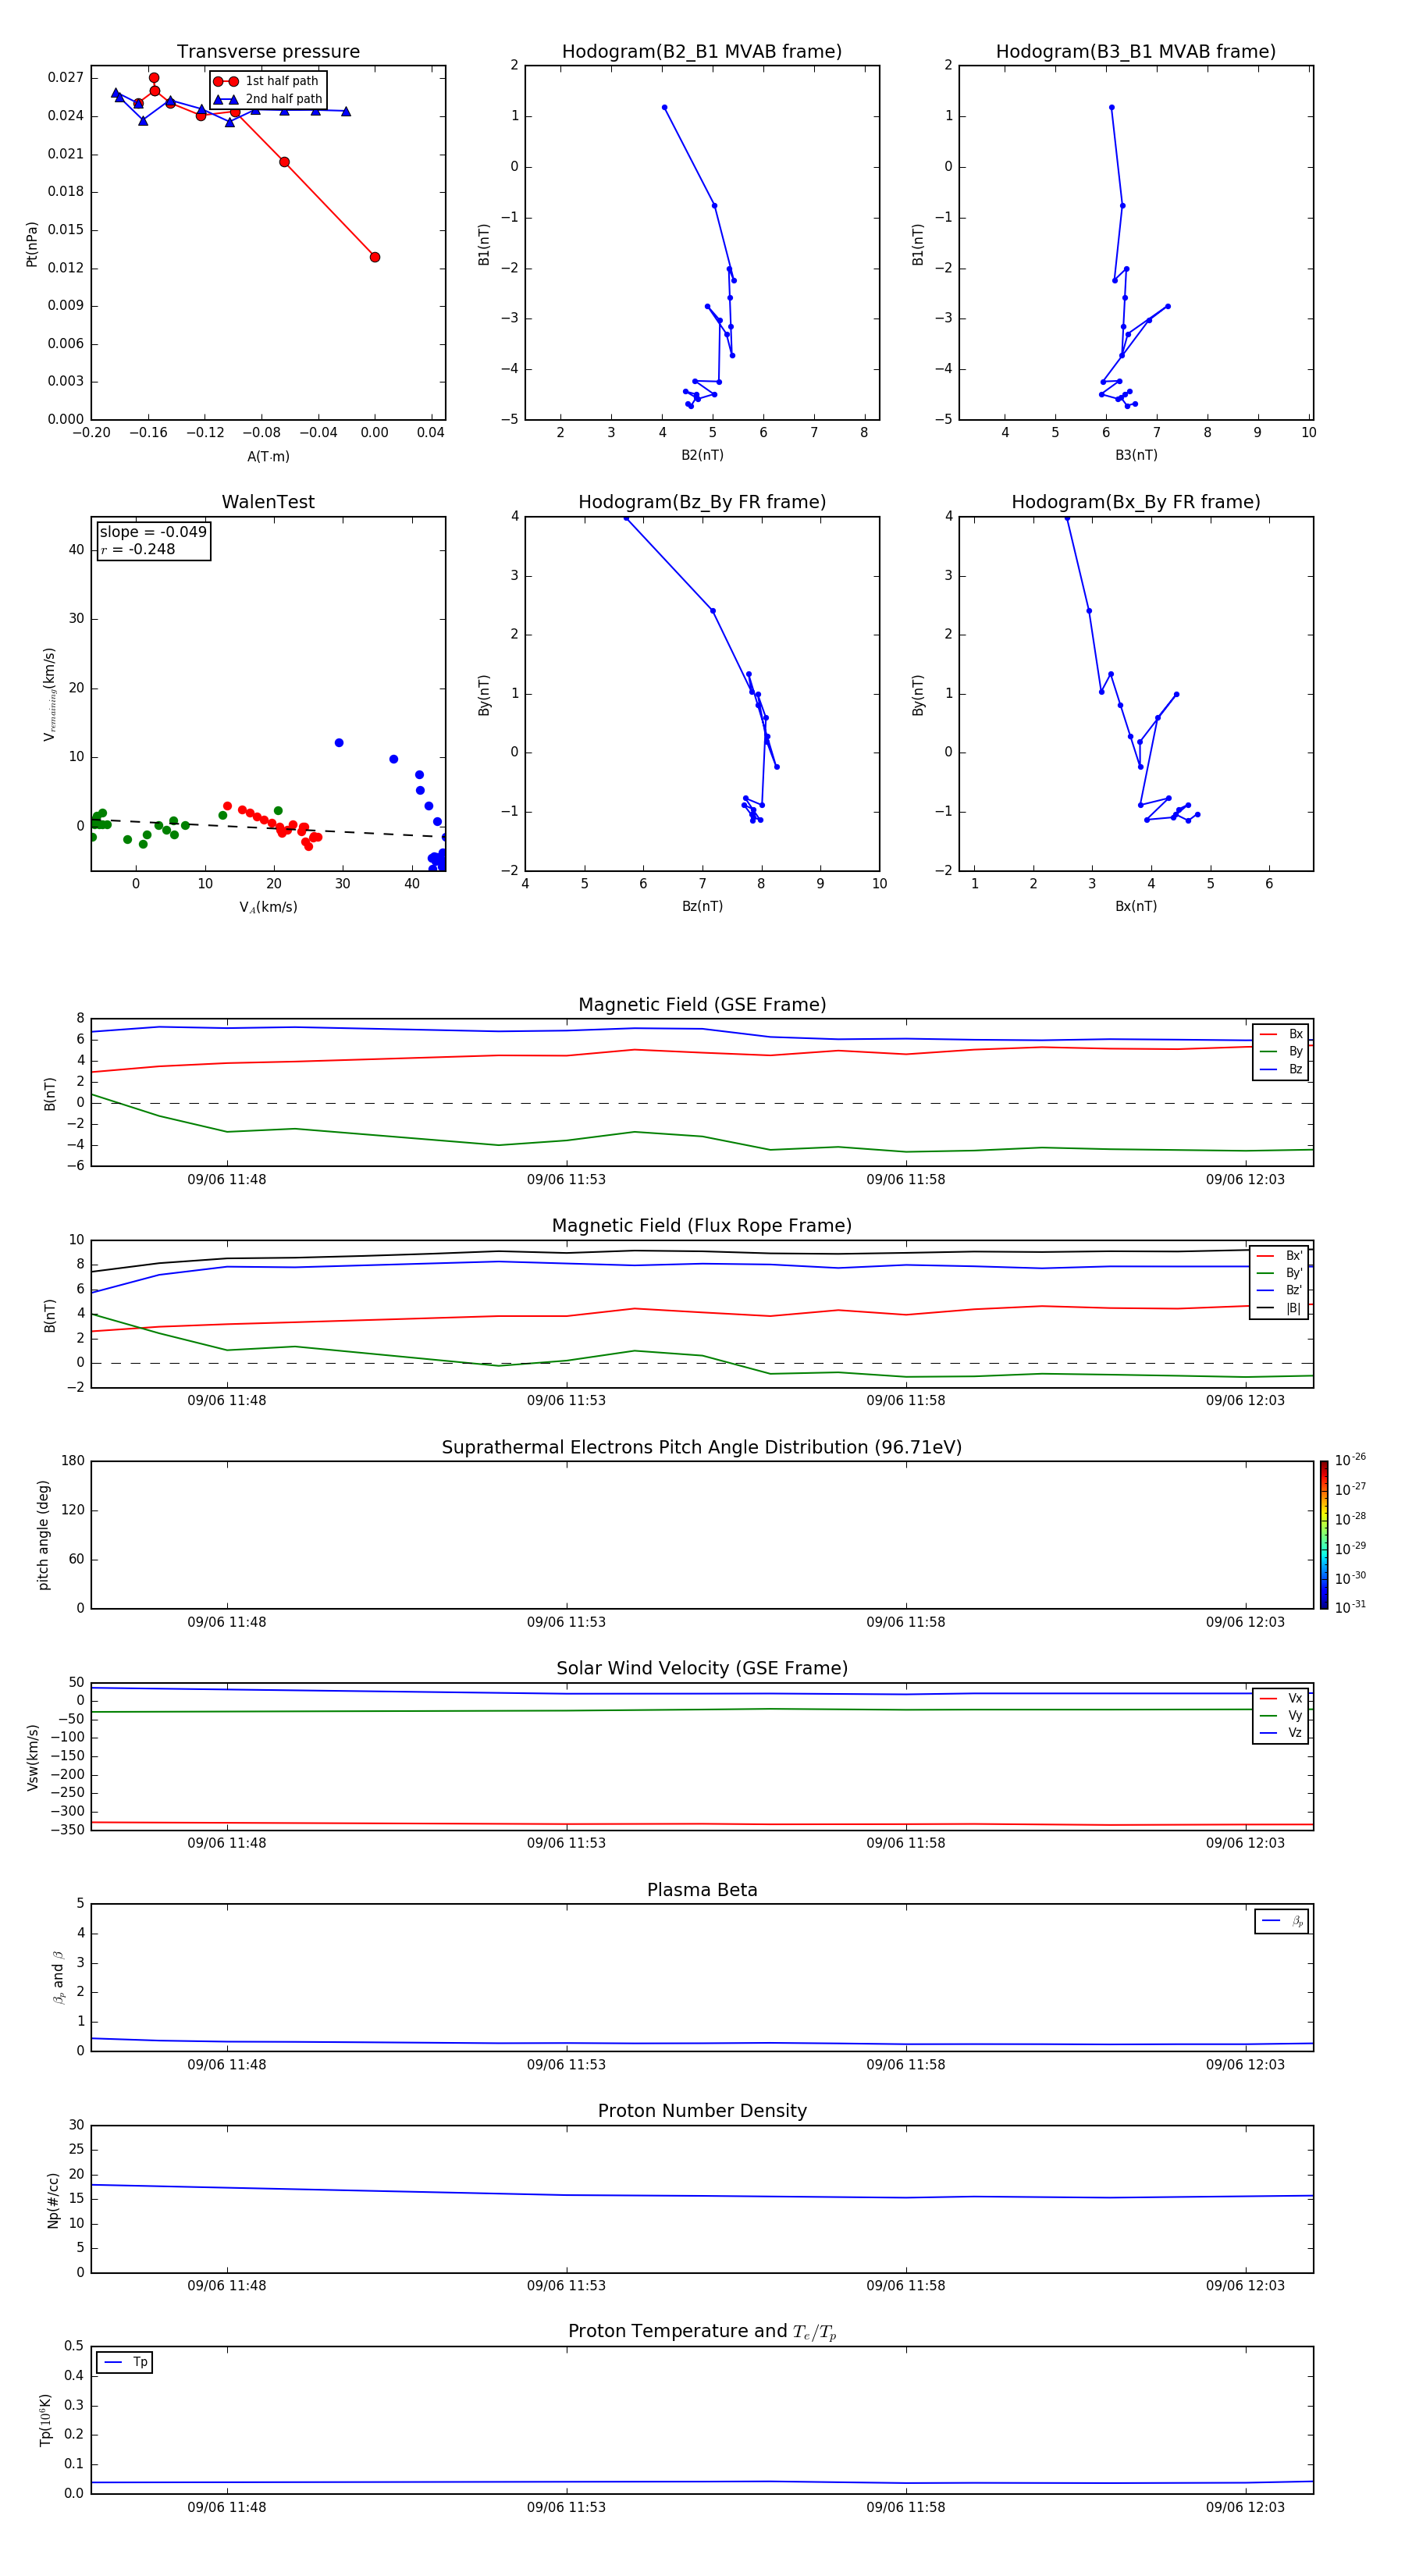Click the 'Magnetic Field (GSE Frame)' title

point(702,1005)
